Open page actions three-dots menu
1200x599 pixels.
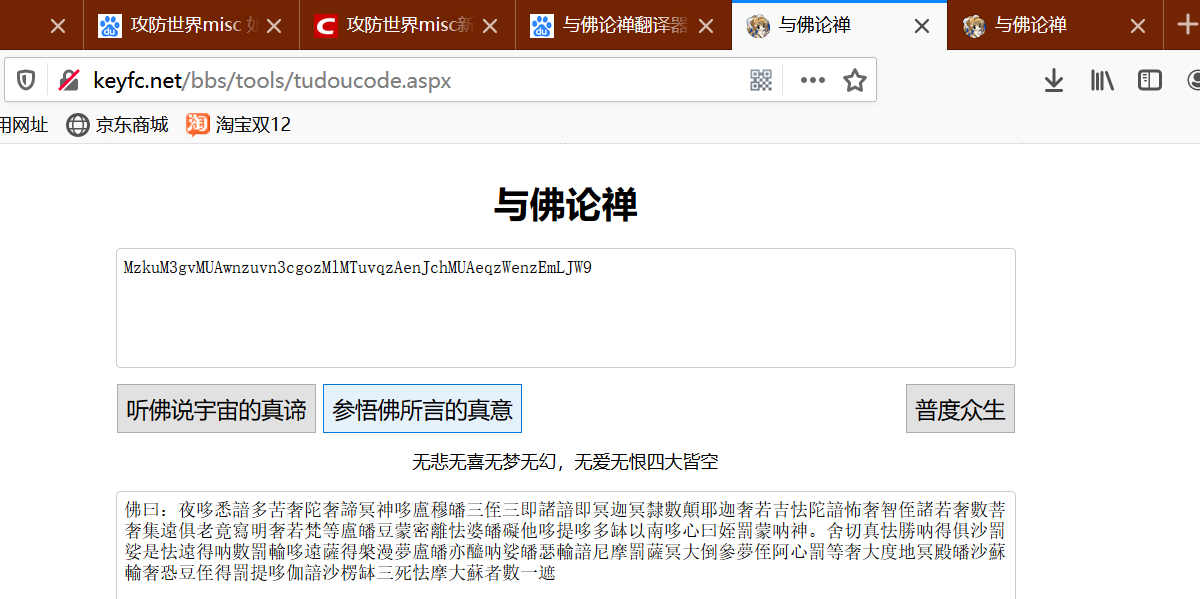coord(812,80)
